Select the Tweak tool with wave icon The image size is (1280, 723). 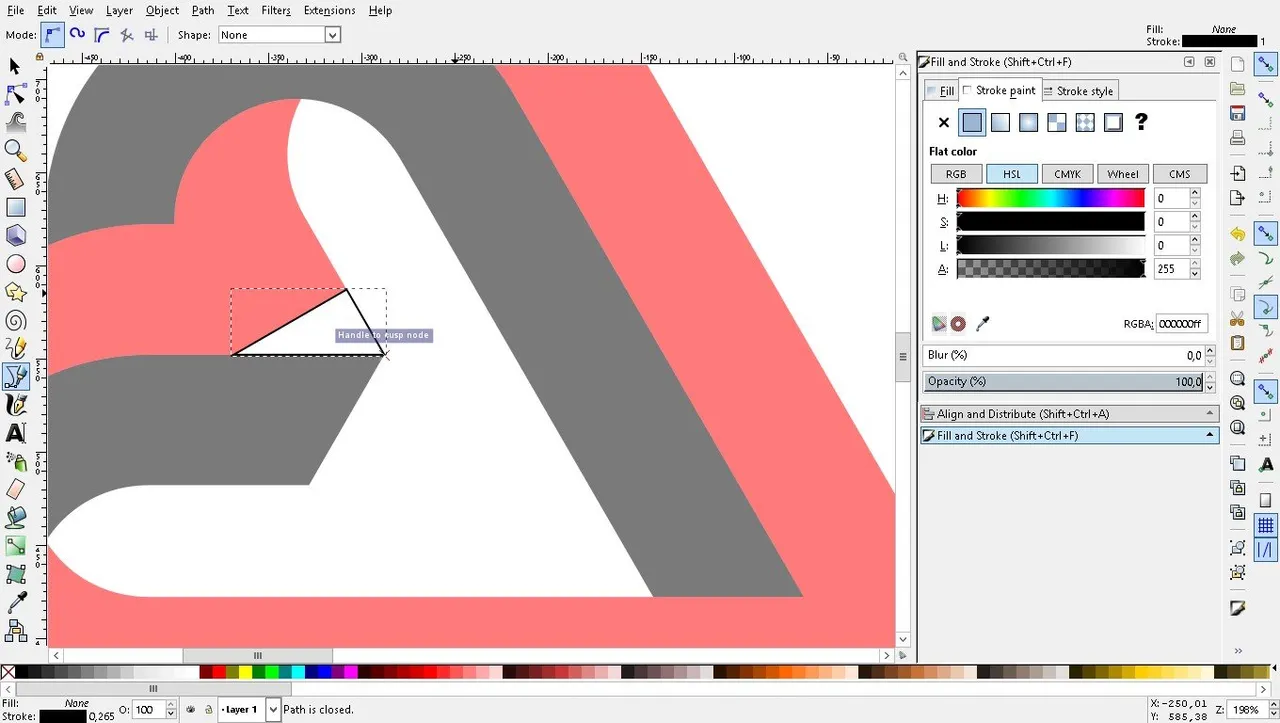coord(15,122)
